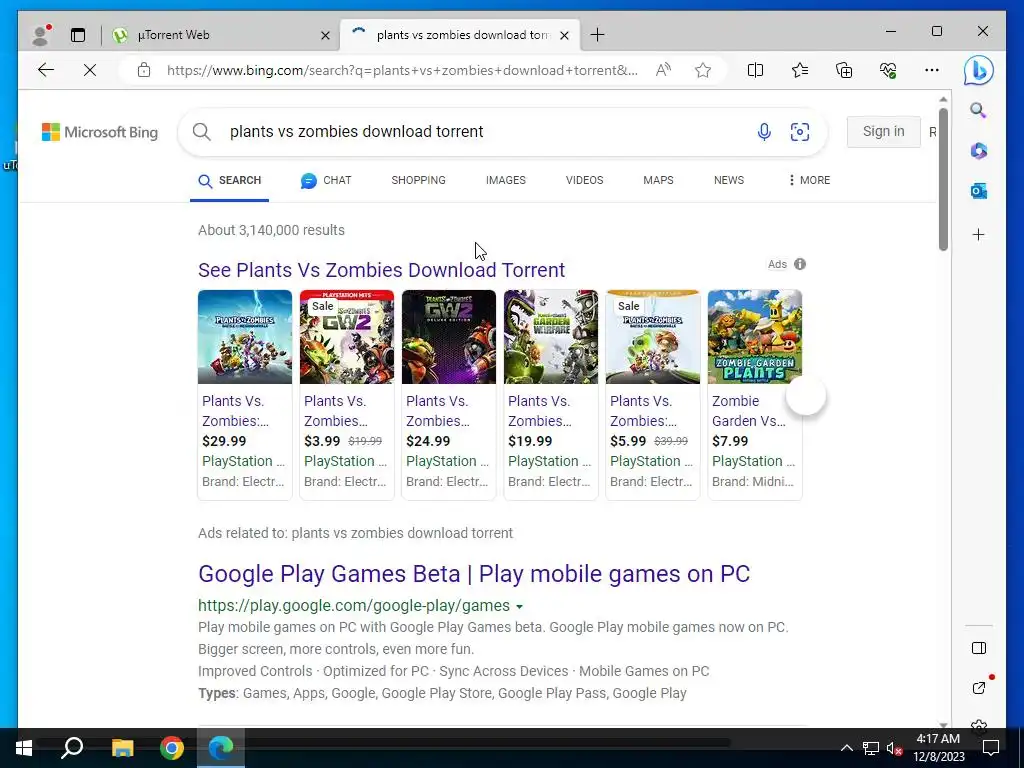Click the search box text
The width and height of the screenshot is (1024, 768).
tap(357, 131)
